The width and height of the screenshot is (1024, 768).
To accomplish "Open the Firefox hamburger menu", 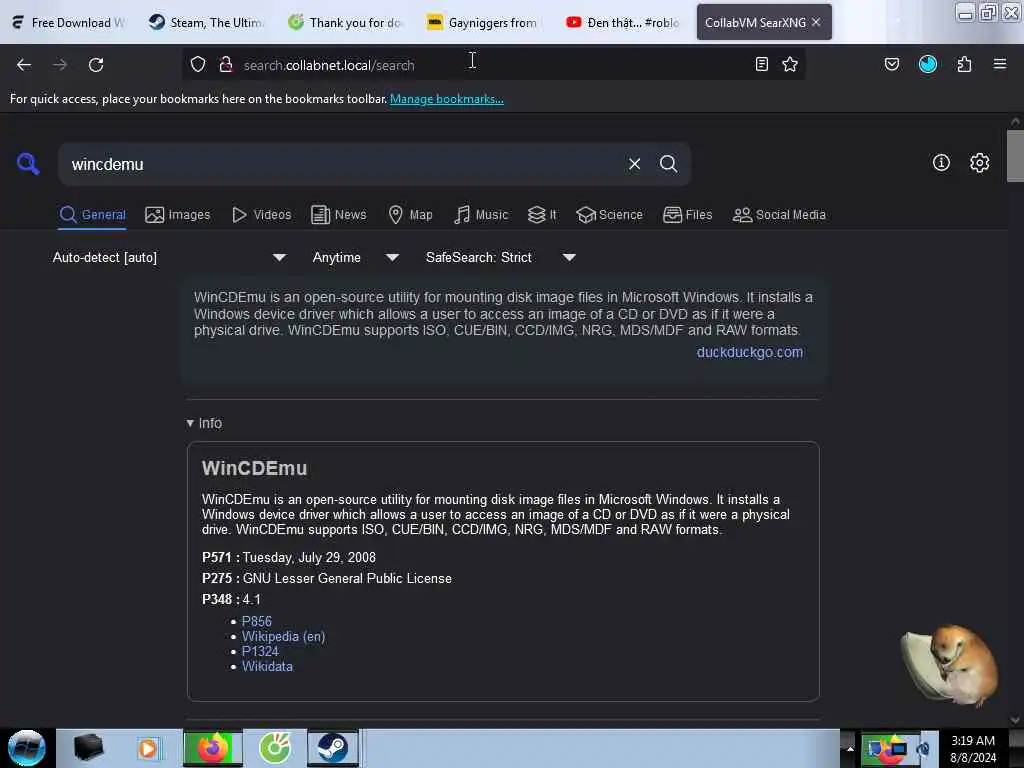I will pyautogui.click(x=1000, y=64).
